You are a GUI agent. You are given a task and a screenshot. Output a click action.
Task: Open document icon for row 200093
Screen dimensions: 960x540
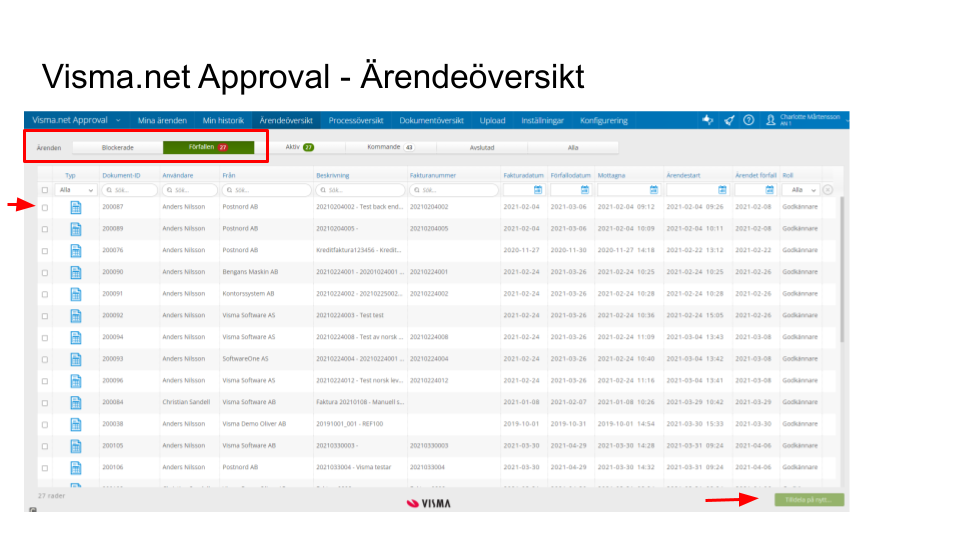75,359
